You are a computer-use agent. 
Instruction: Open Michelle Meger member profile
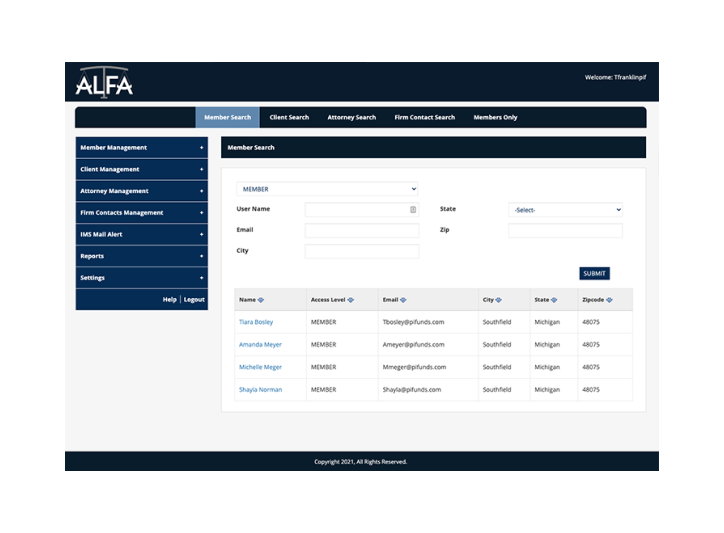coord(260,367)
